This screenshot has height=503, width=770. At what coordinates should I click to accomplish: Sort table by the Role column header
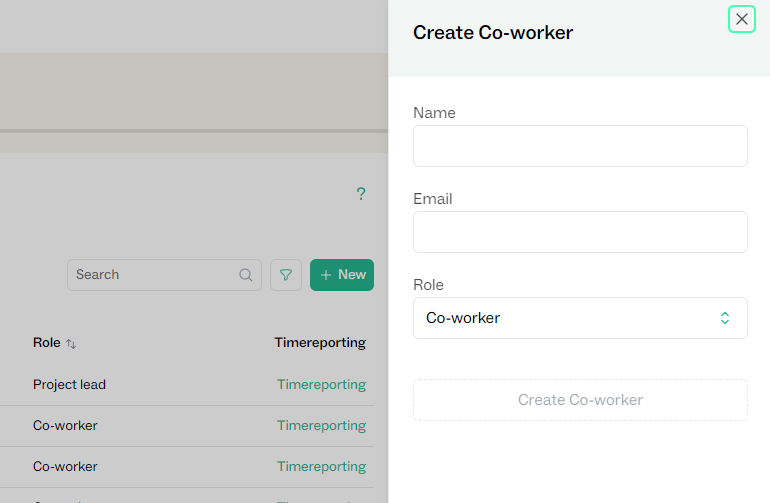(46, 342)
